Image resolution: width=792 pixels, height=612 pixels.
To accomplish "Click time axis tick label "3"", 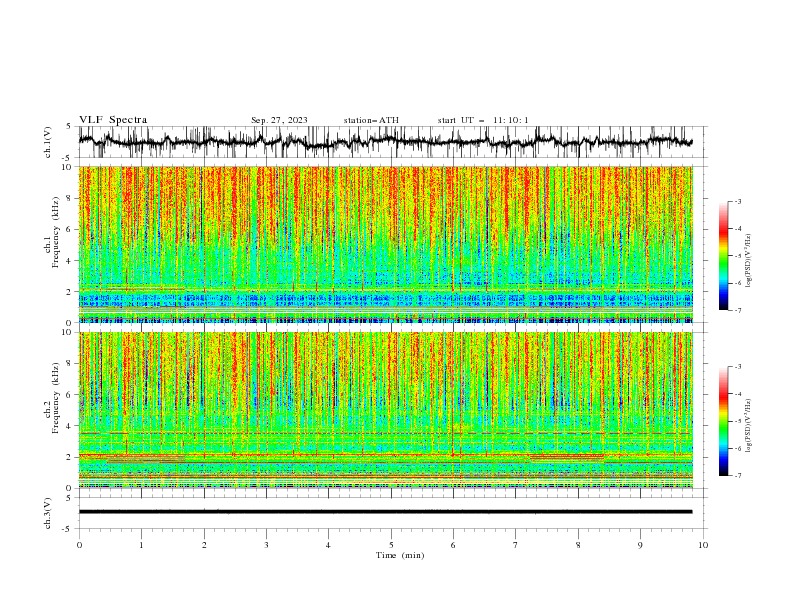I will 266,545.
